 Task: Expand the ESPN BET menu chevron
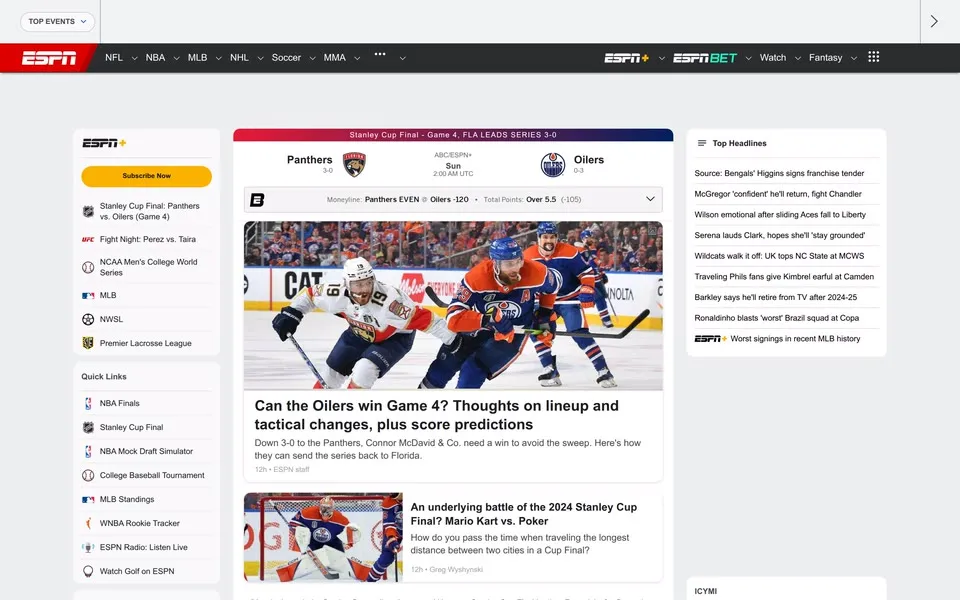pos(748,58)
